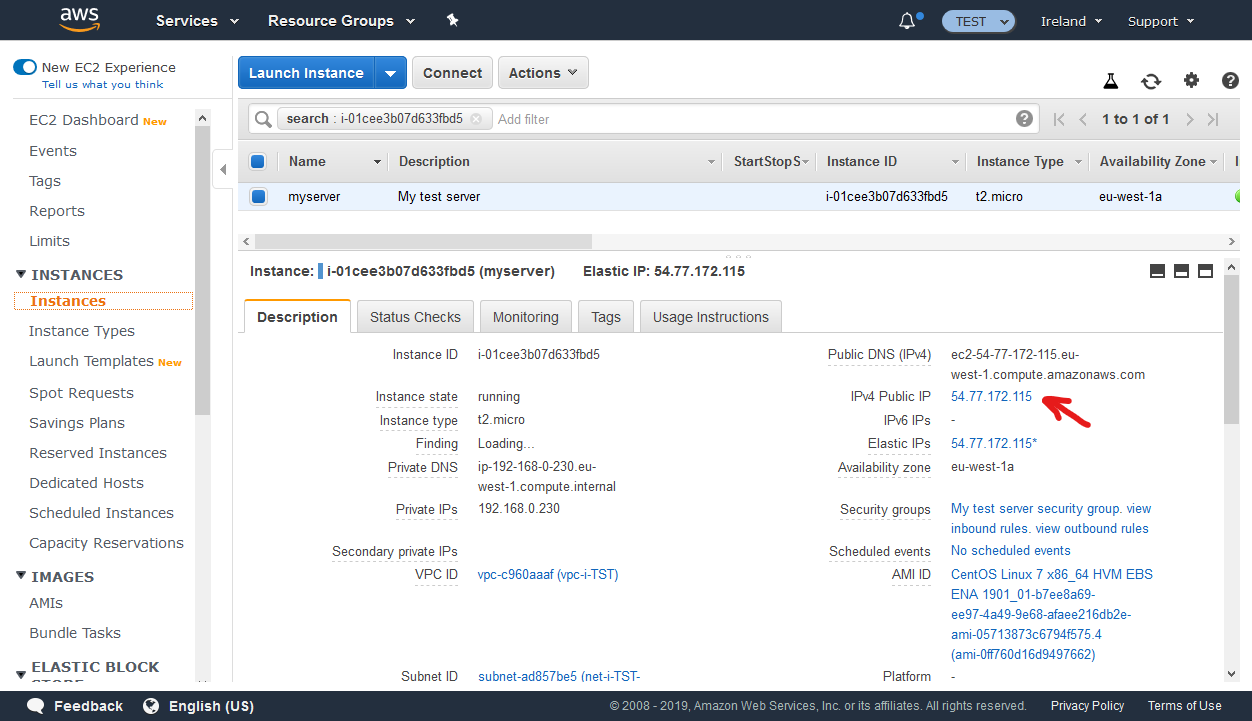Viewport: 1252px width, 721px height.
Task: Click the Connect button
Action: pos(452,73)
